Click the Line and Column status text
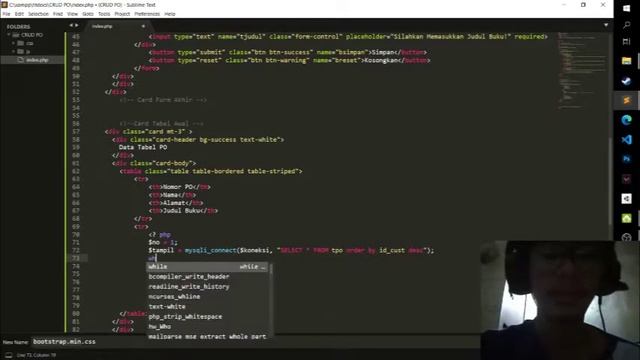The width and height of the screenshot is (640, 360). tap(36, 356)
